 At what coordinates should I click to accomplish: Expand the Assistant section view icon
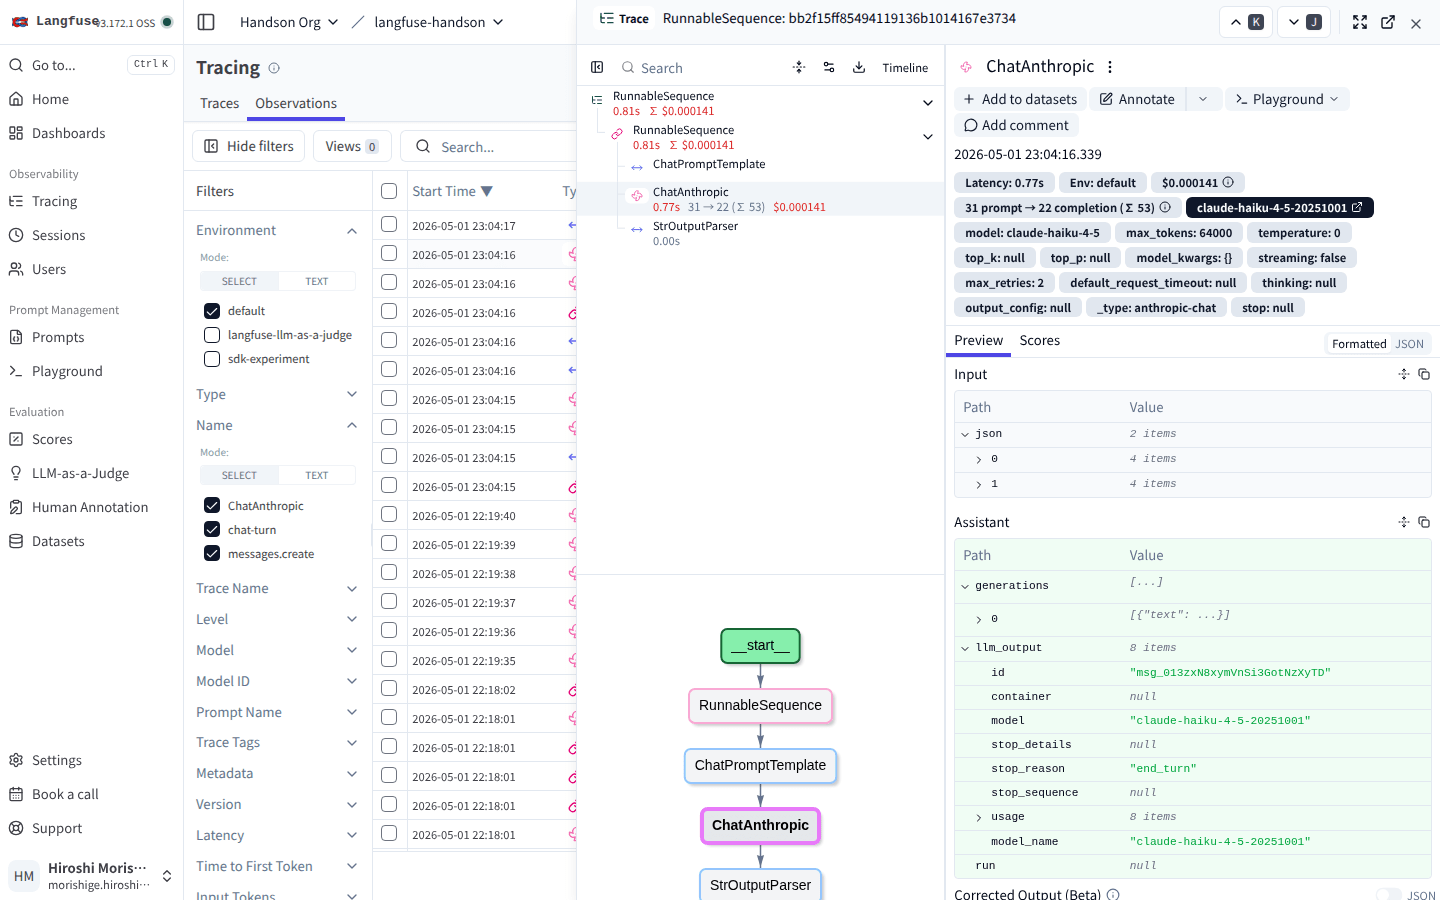pos(1404,522)
